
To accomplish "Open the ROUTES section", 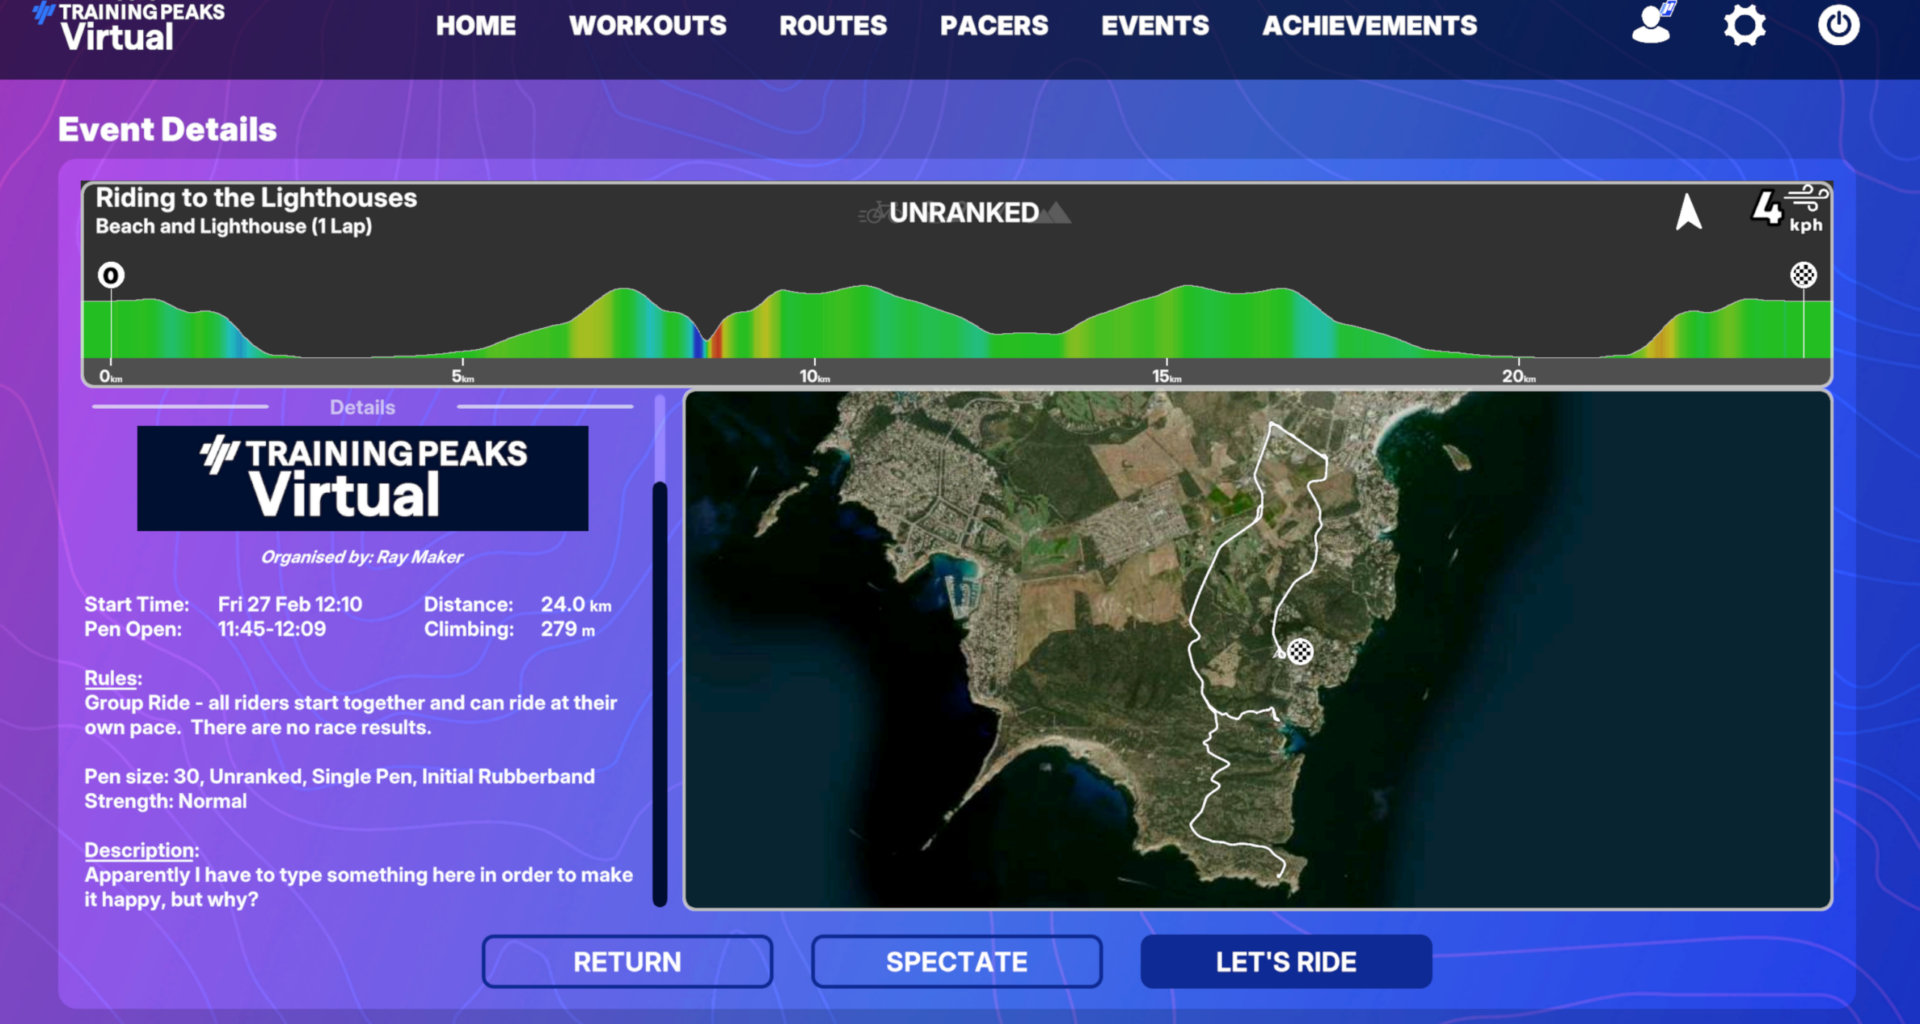I will pyautogui.click(x=833, y=26).
